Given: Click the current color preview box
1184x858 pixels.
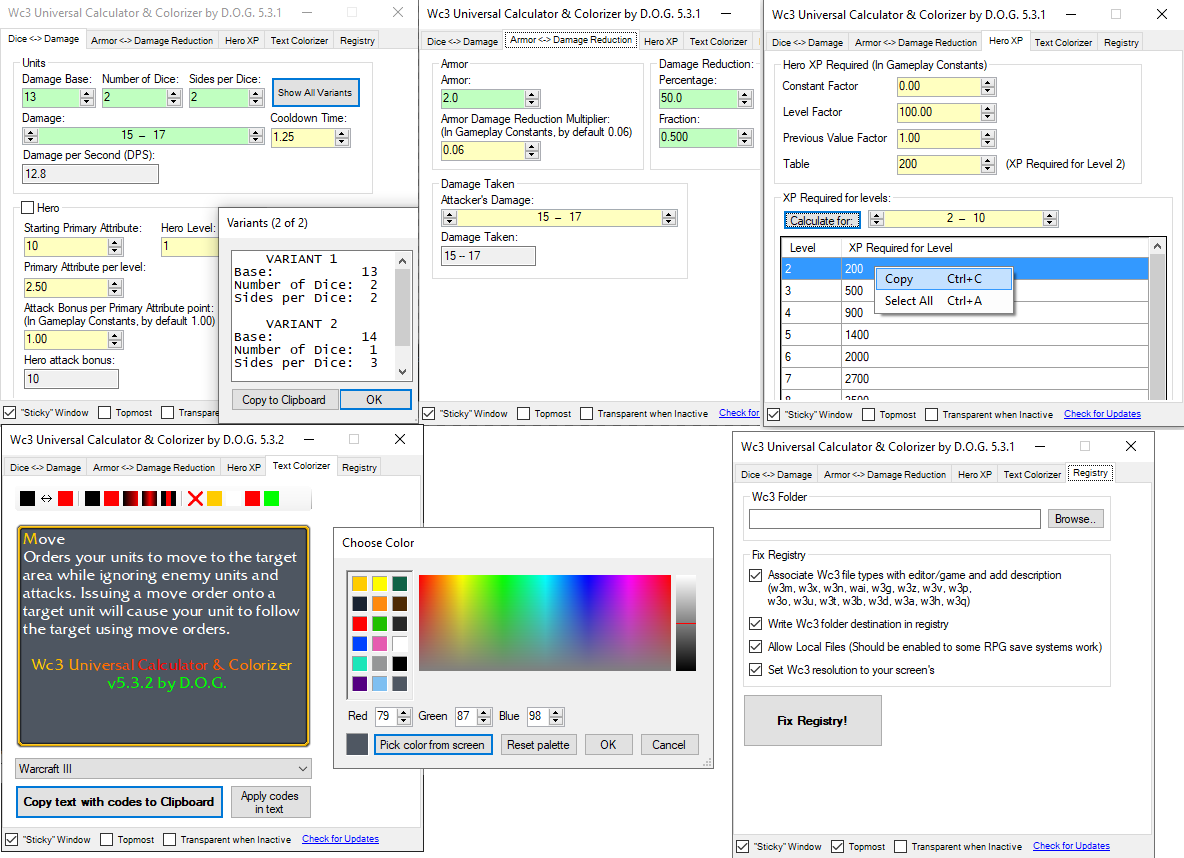Looking at the screenshot, I should tap(357, 744).
